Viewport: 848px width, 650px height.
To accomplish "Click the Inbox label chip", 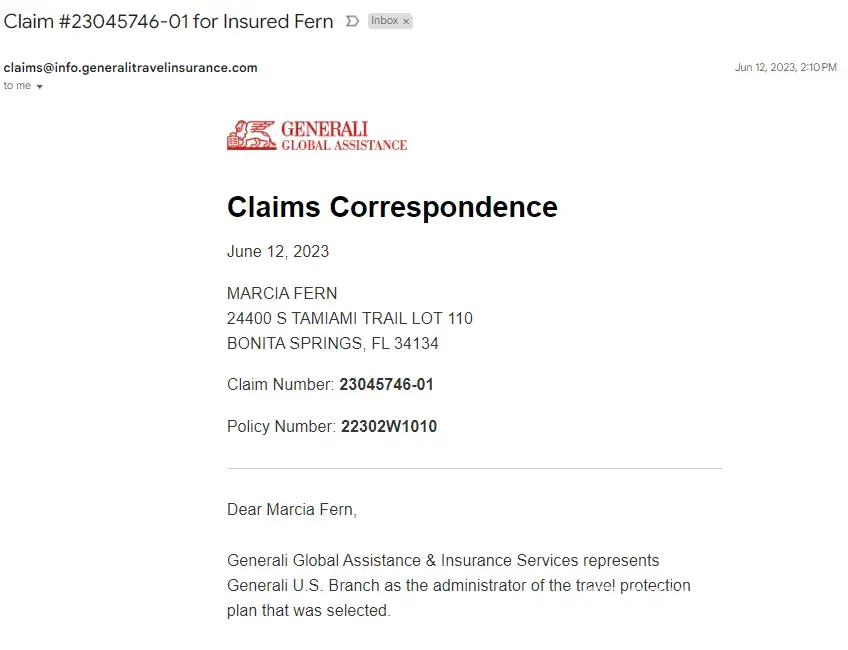I will 385,21.
